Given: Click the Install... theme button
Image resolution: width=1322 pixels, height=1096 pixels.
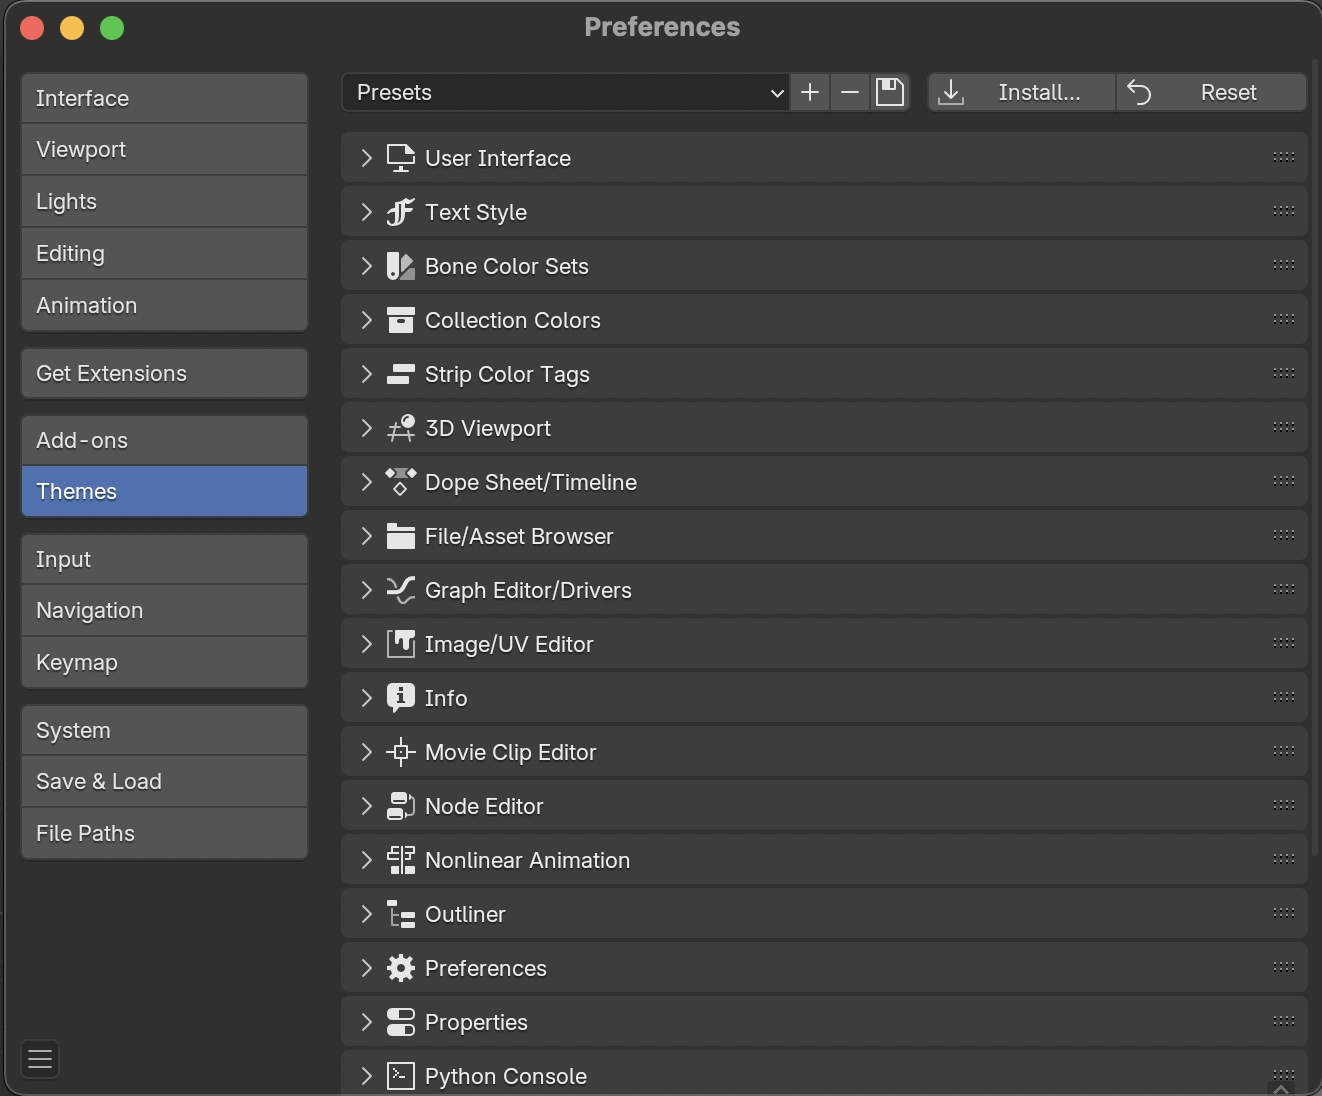Looking at the screenshot, I should 1022,92.
